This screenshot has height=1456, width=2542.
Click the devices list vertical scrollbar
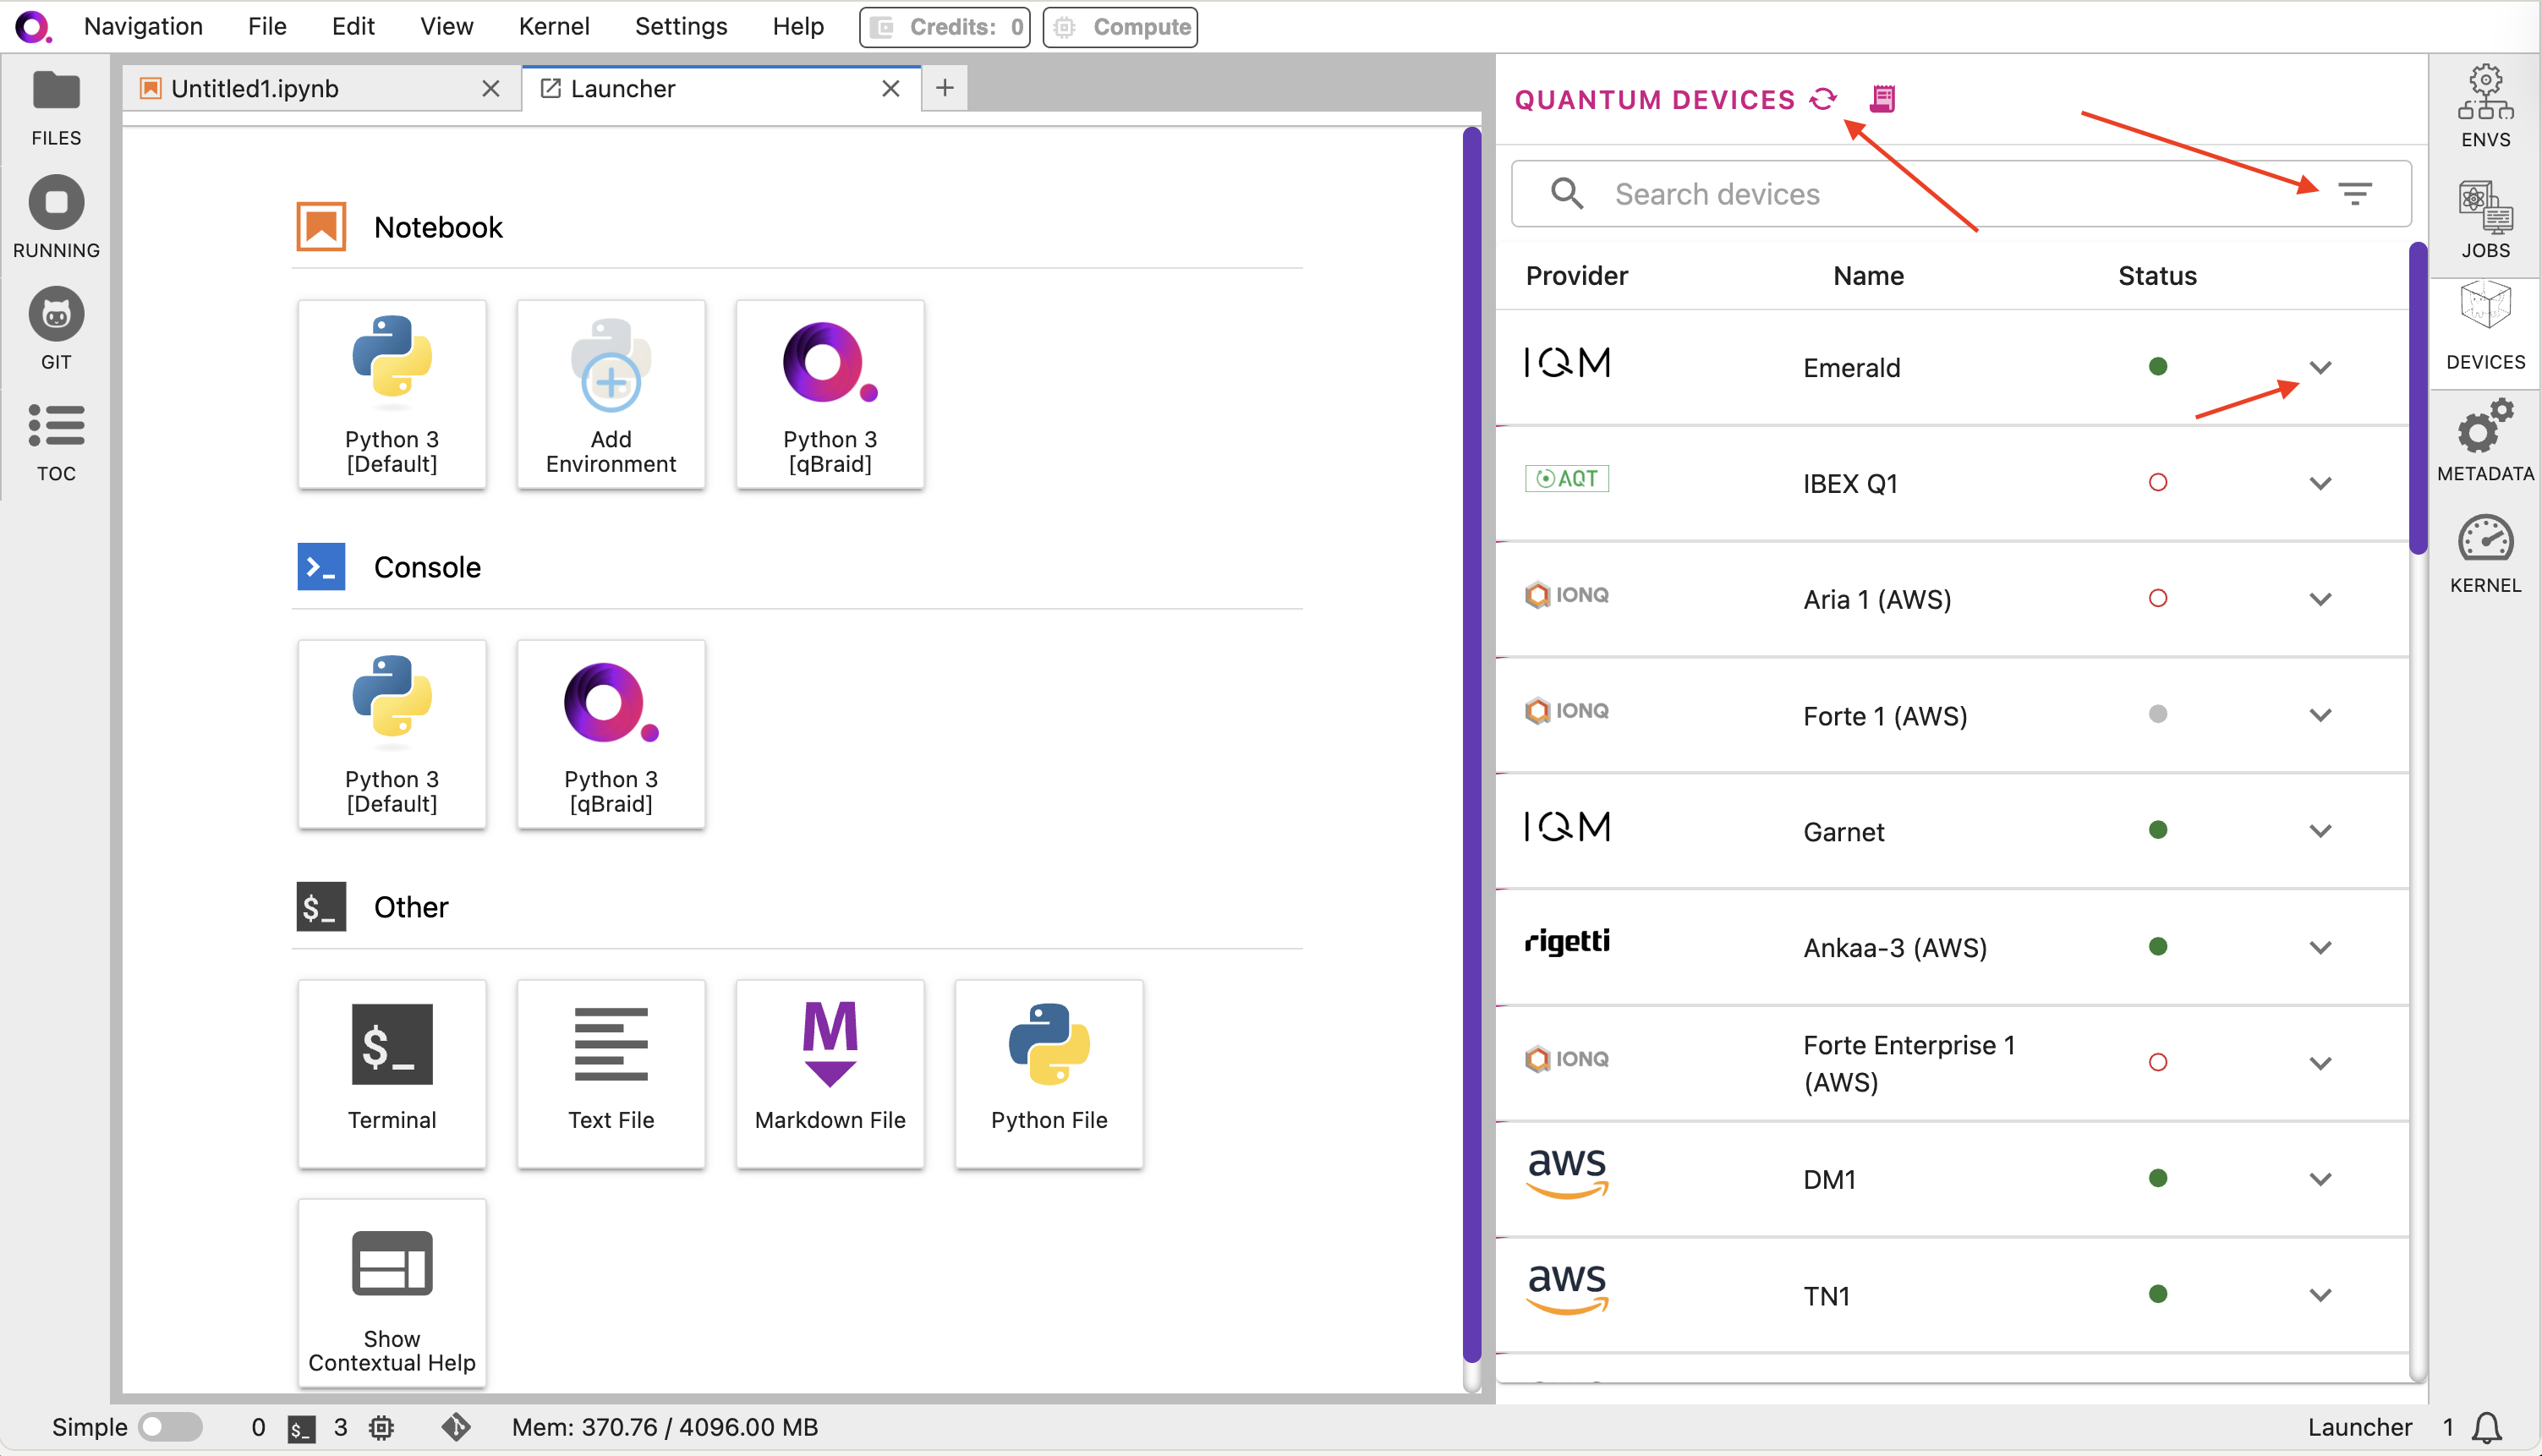2418,400
